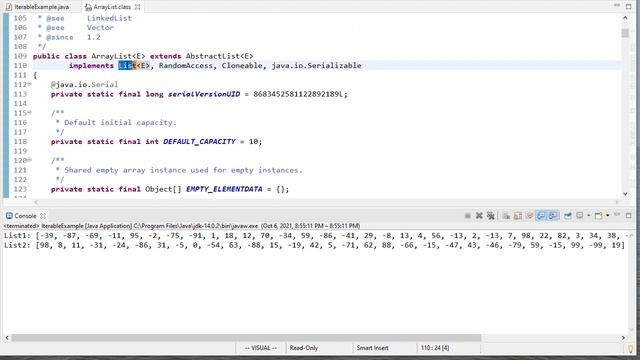The width and height of the screenshot is (640, 360).
Task: Click editor vertical scrollbar down arrow
Action: (x=625, y=194)
